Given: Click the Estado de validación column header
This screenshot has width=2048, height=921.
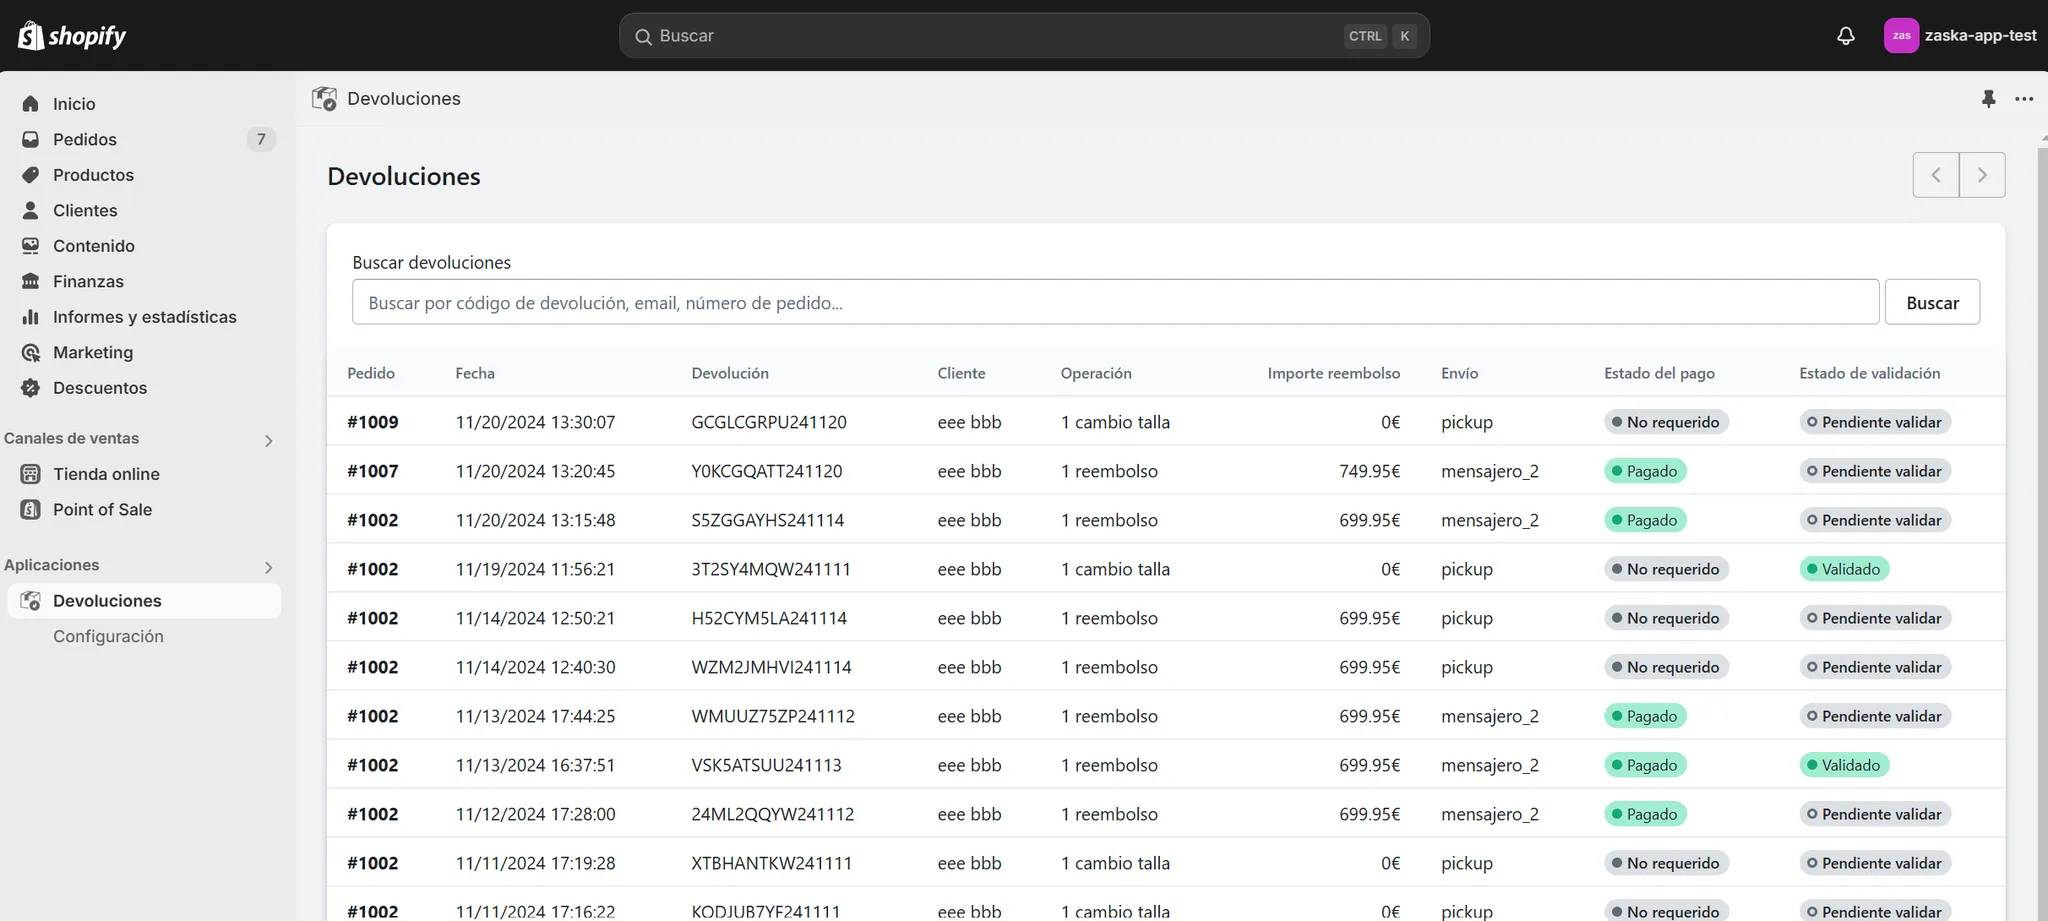Looking at the screenshot, I should coord(1869,373).
